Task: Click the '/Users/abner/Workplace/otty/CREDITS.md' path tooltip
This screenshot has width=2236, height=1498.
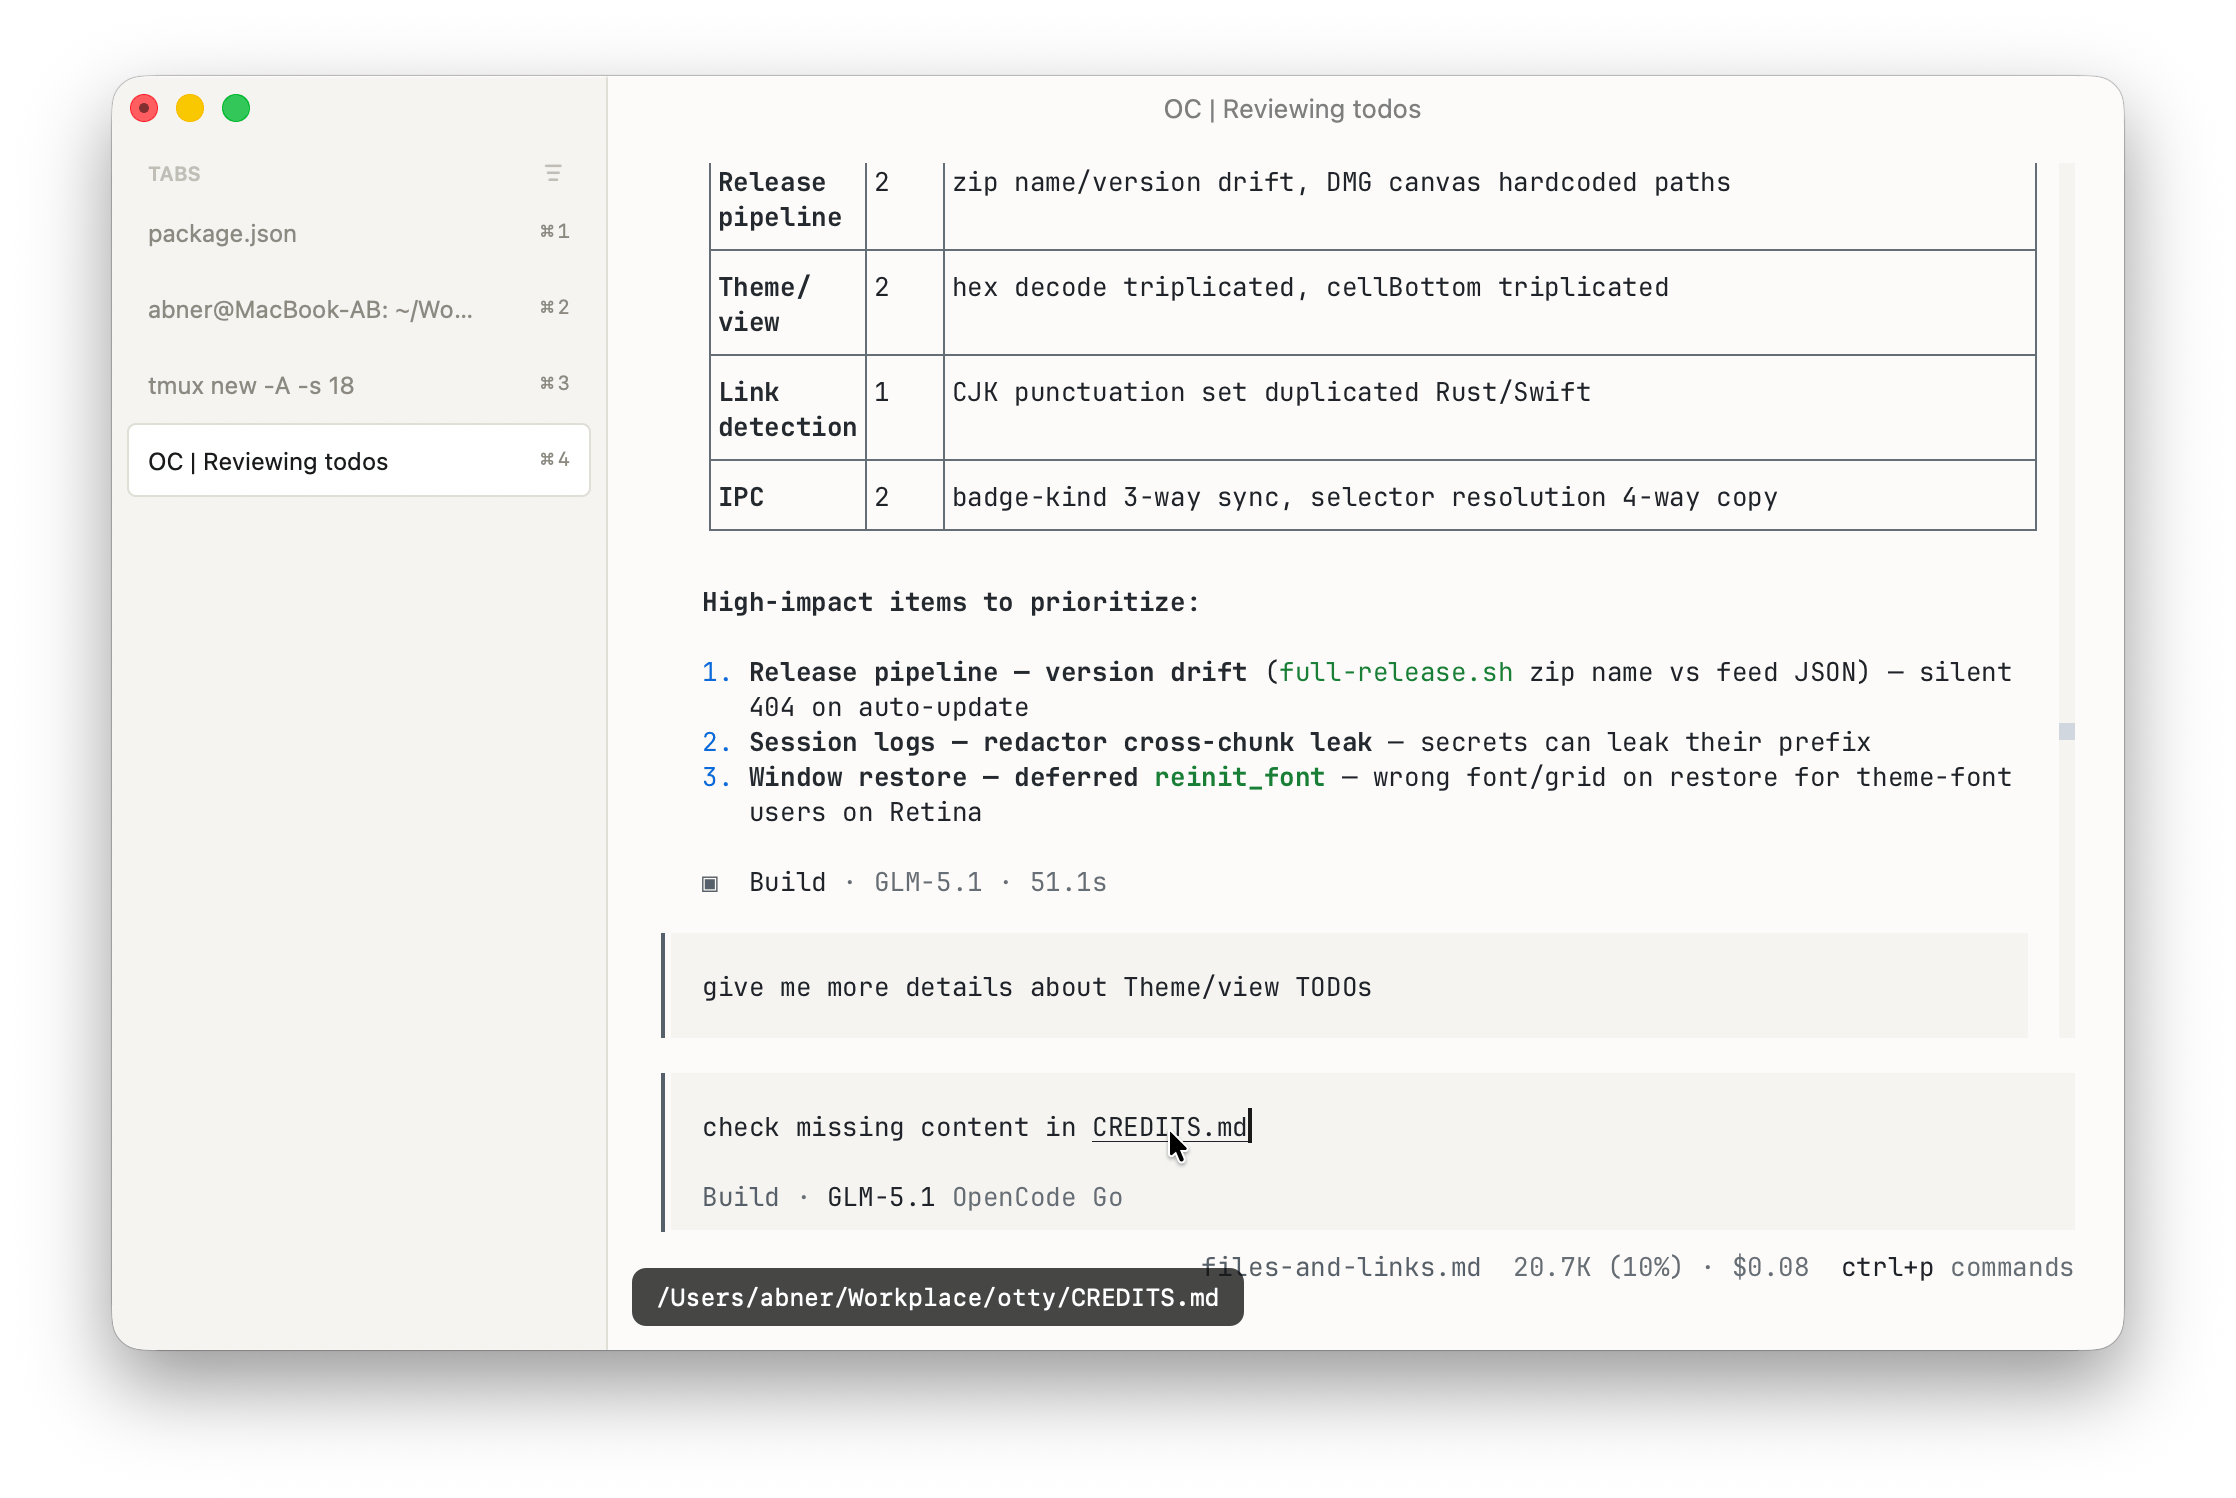Action: (x=938, y=1297)
